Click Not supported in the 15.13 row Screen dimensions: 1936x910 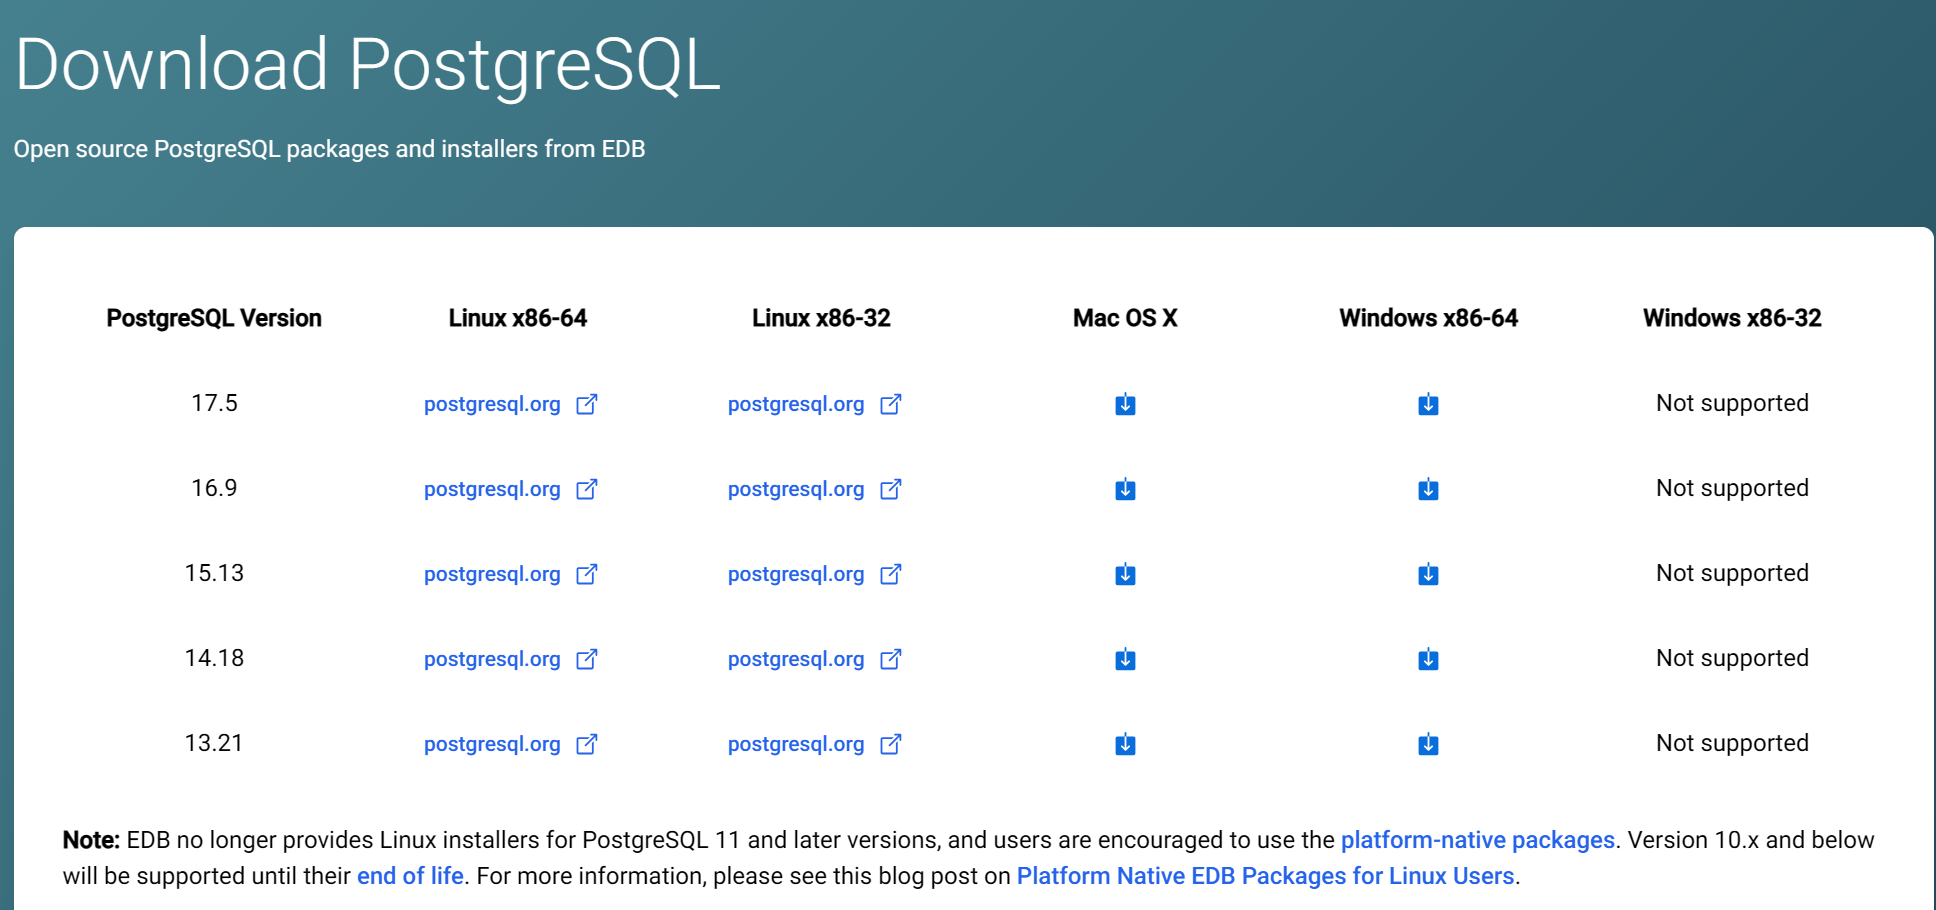(x=1732, y=573)
